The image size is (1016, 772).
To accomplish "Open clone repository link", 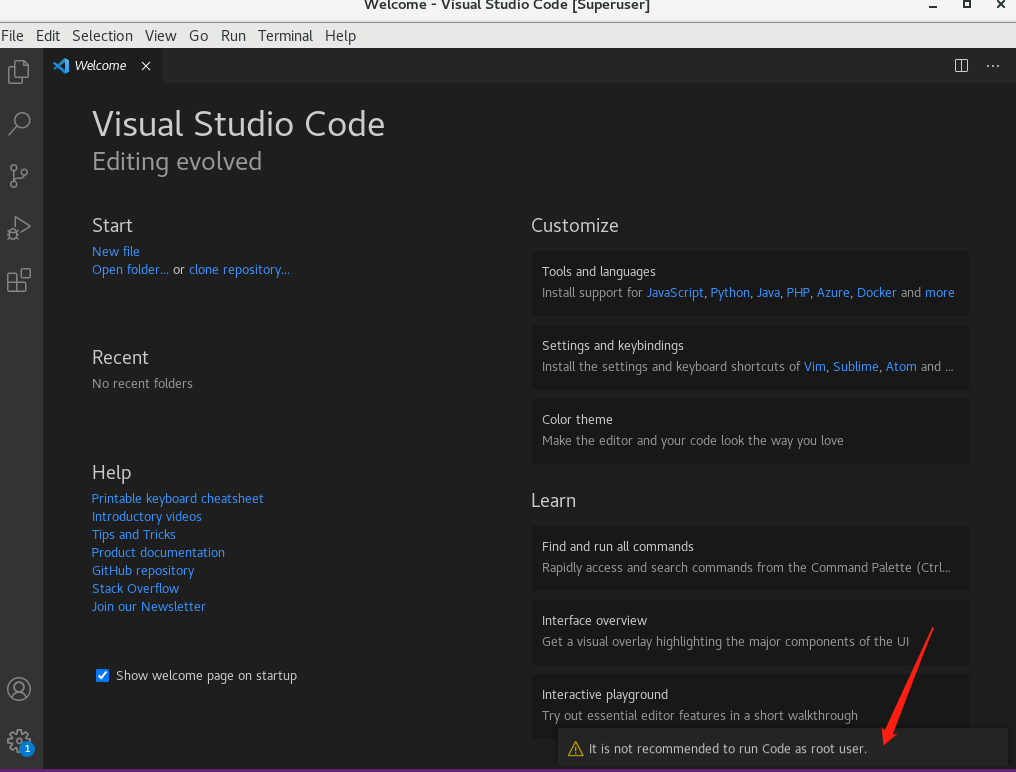I will click(239, 269).
